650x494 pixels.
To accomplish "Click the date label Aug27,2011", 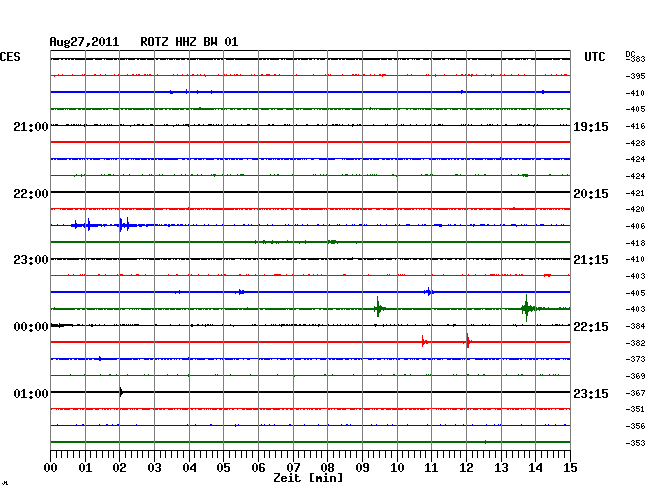I will coord(84,42).
